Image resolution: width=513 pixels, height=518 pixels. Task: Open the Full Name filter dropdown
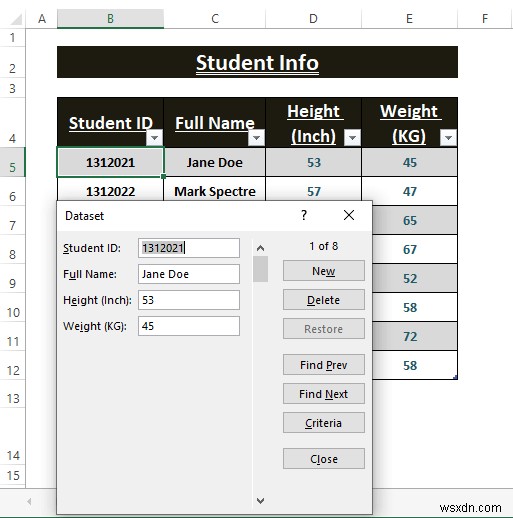tap(256, 138)
